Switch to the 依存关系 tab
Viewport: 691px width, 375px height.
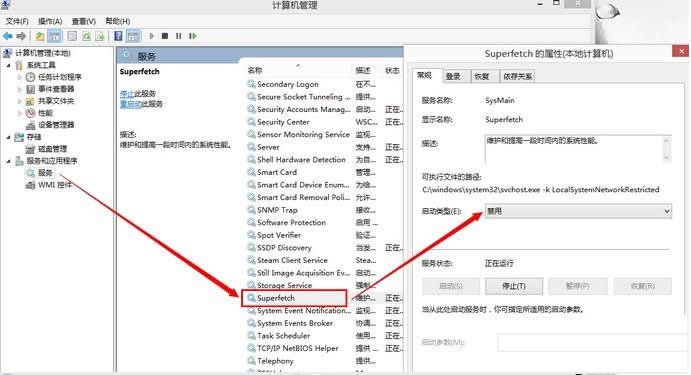[517, 76]
